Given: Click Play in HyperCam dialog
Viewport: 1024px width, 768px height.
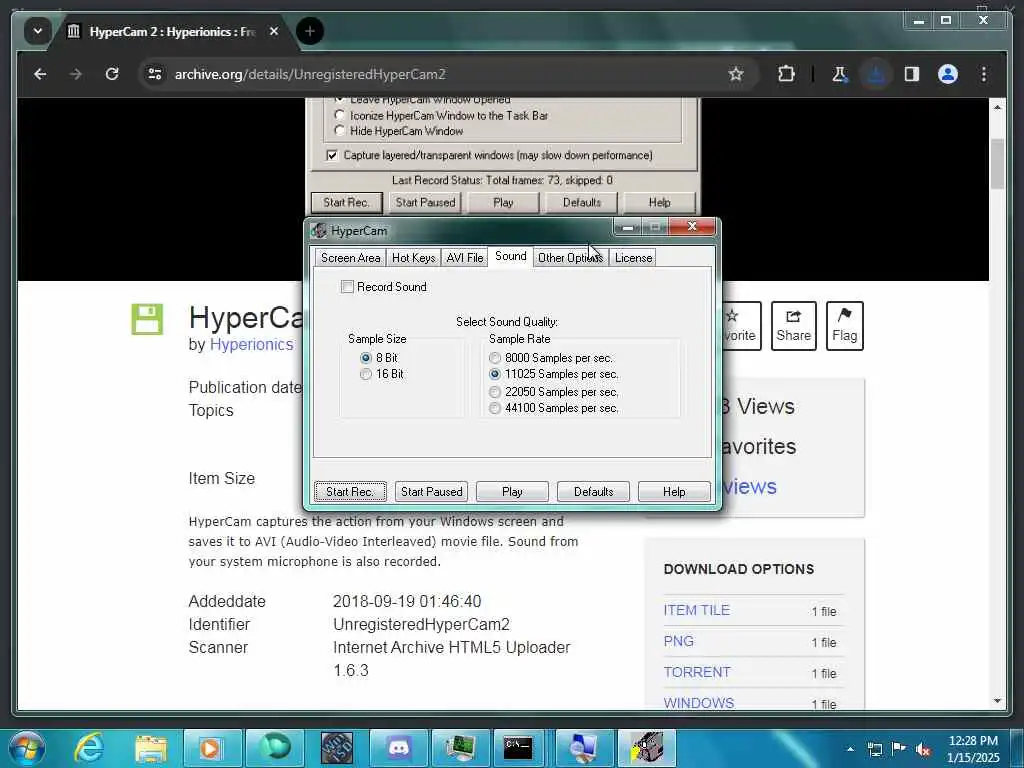Looking at the screenshot, I should 512,492.
